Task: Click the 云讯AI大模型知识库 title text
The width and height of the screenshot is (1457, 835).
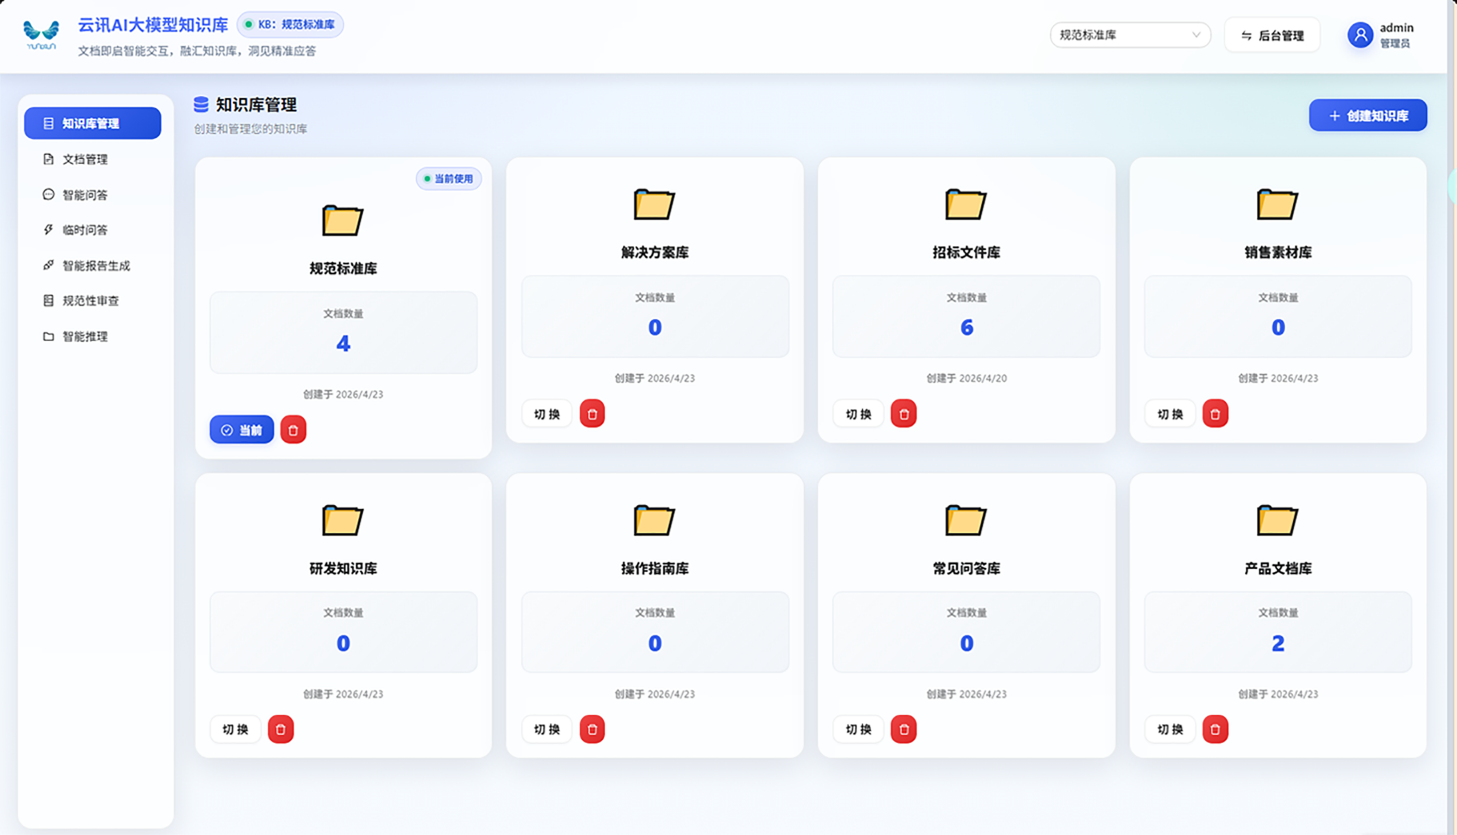Action: pyautogui.click(x=153, y=25)
